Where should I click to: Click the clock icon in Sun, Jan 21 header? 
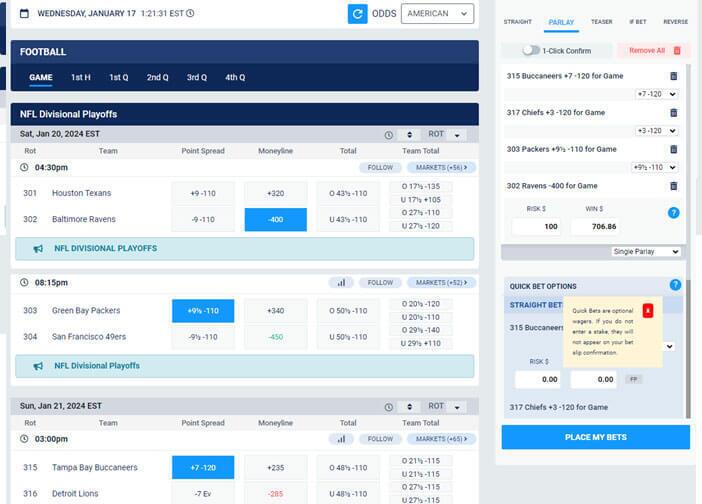pos(389,407)
